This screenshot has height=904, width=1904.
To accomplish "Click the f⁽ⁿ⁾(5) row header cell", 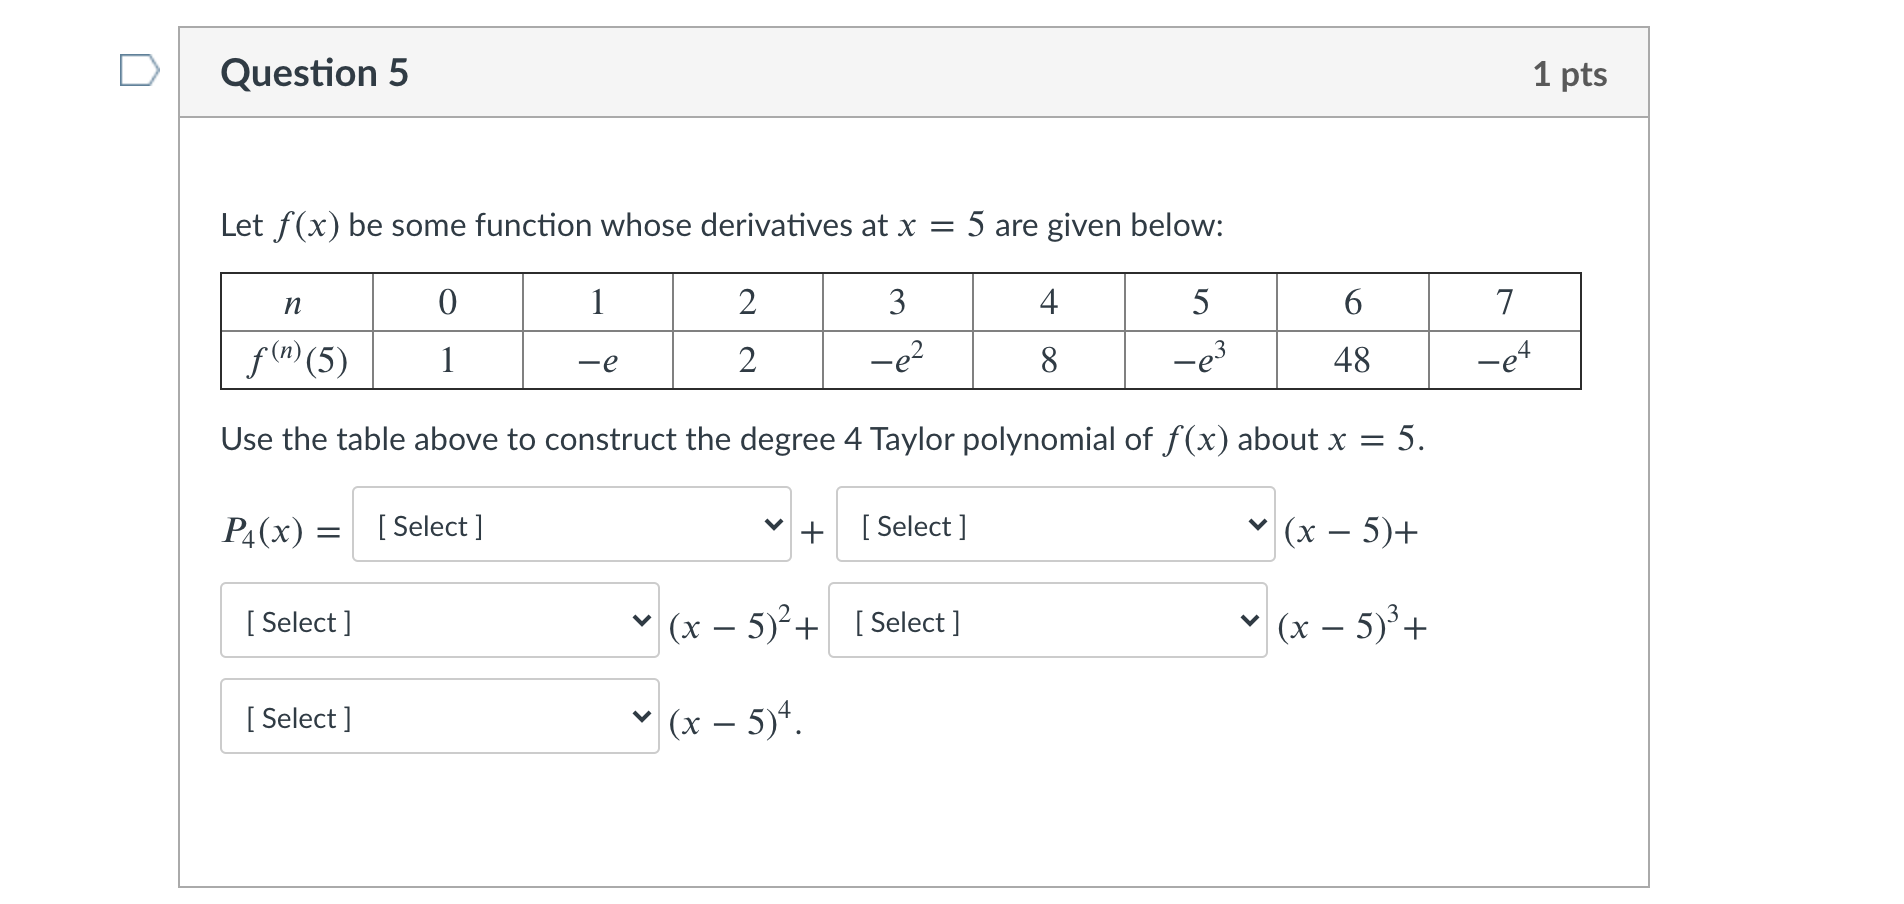I will 296,360.
